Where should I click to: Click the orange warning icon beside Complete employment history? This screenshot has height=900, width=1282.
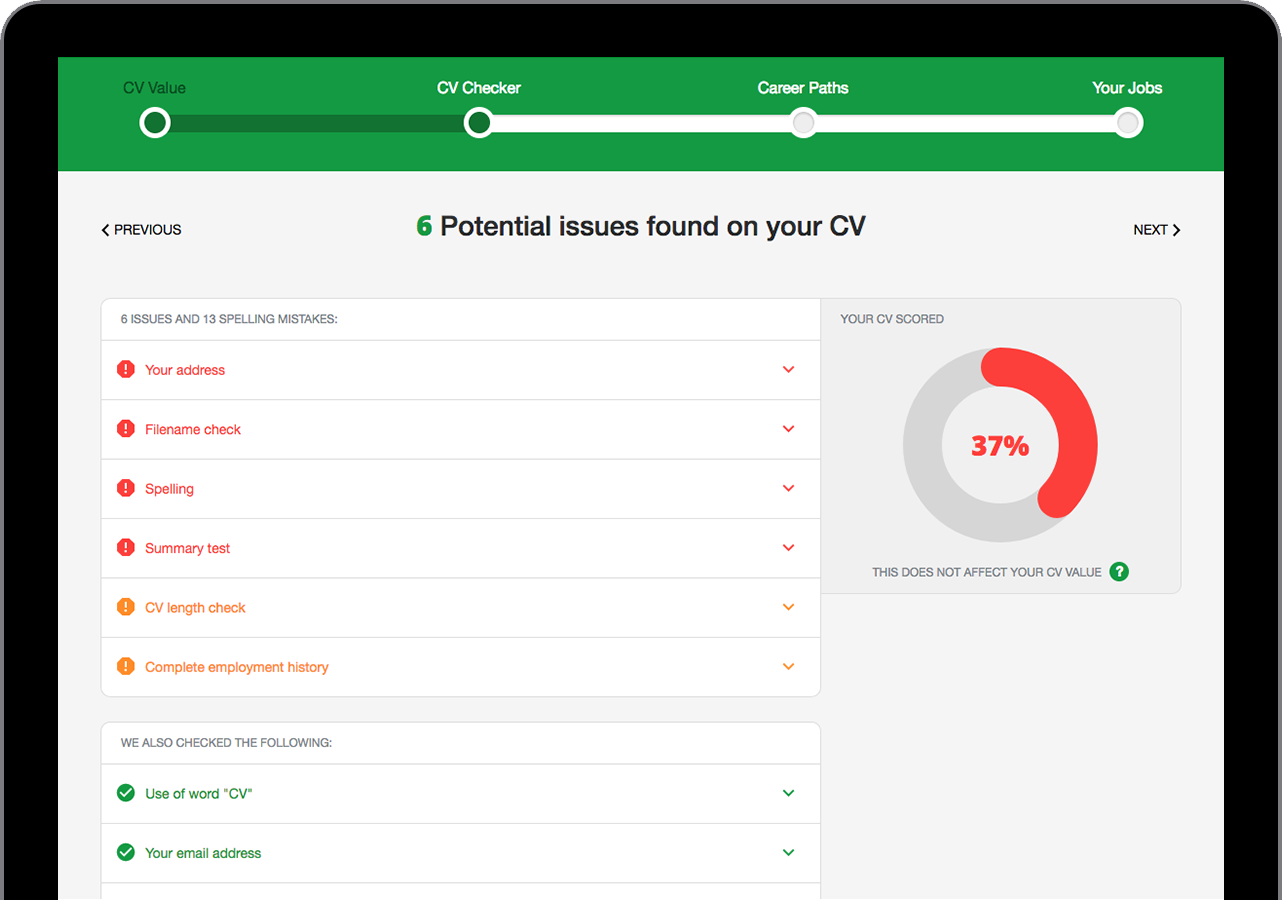point(126,666)
